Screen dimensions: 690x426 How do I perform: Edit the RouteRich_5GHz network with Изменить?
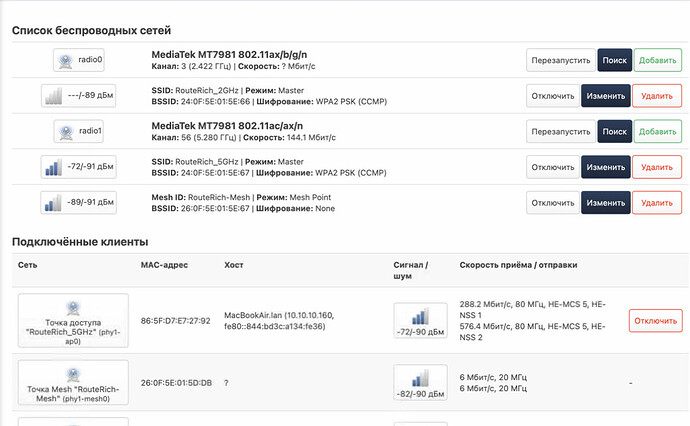[x=606, y=167]
